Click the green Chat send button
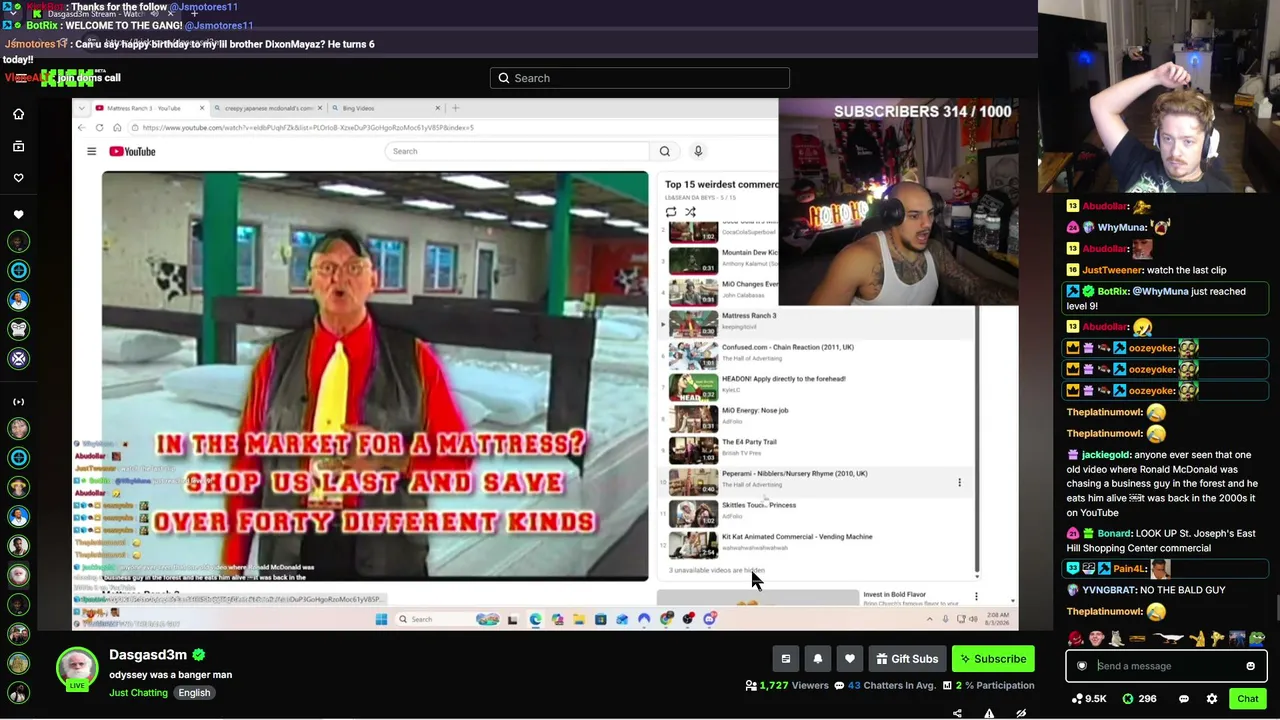This screenshot has height=720, width=1280. coord(1247,699)
